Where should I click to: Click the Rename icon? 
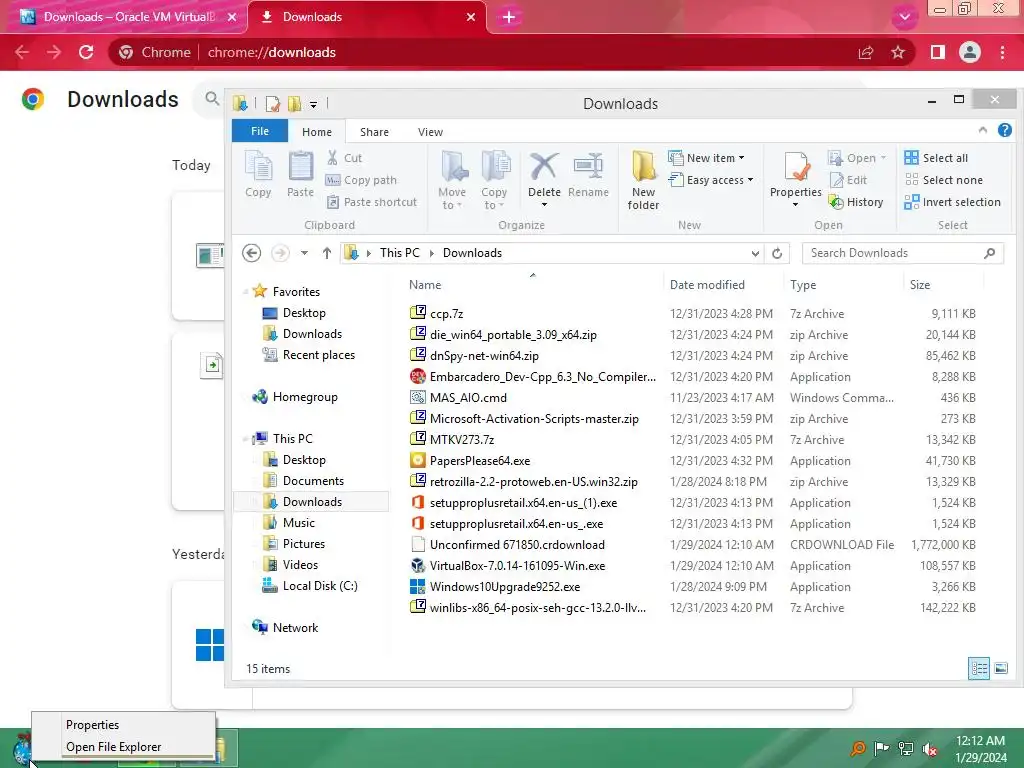pyautogui.click(x=588, y=166)
